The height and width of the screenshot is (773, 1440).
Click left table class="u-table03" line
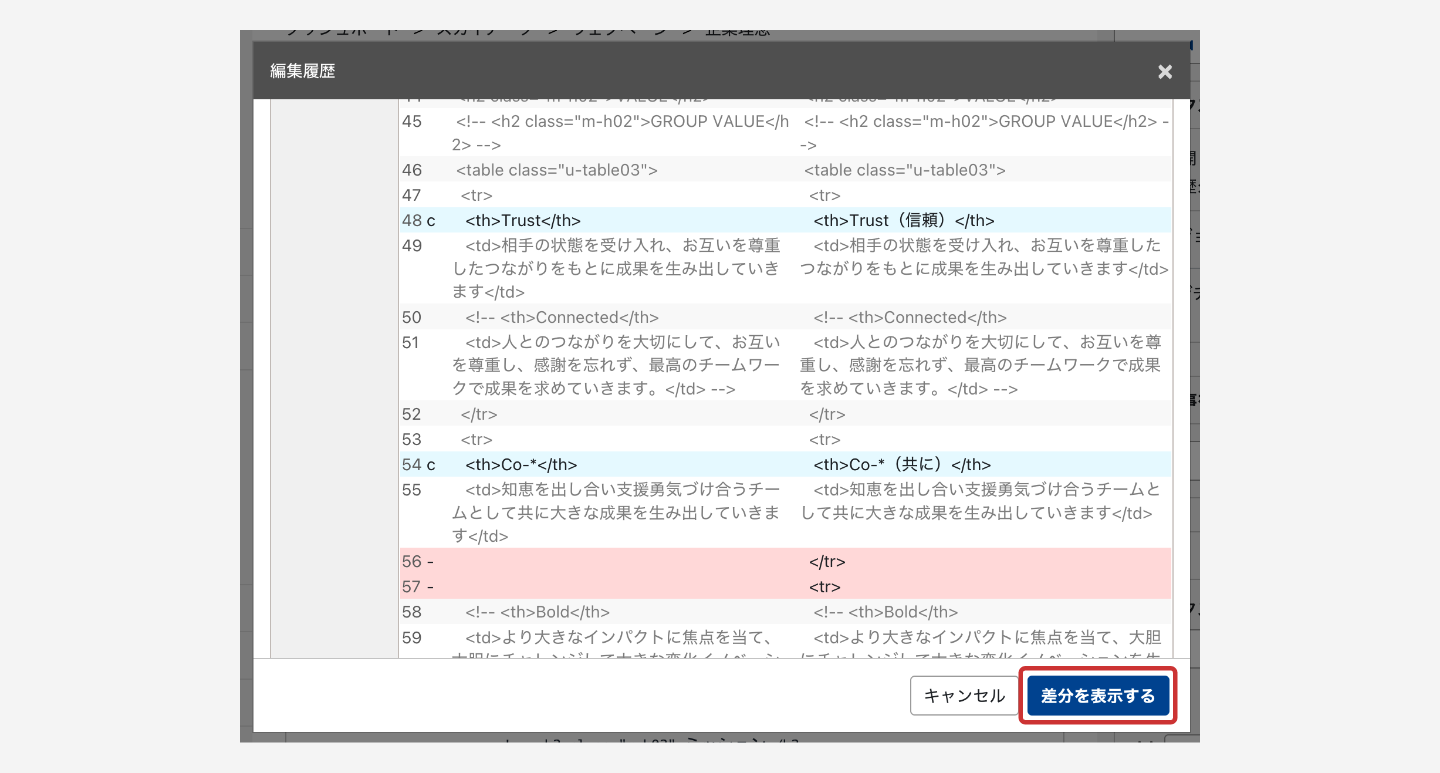click(x=556, y=170)
